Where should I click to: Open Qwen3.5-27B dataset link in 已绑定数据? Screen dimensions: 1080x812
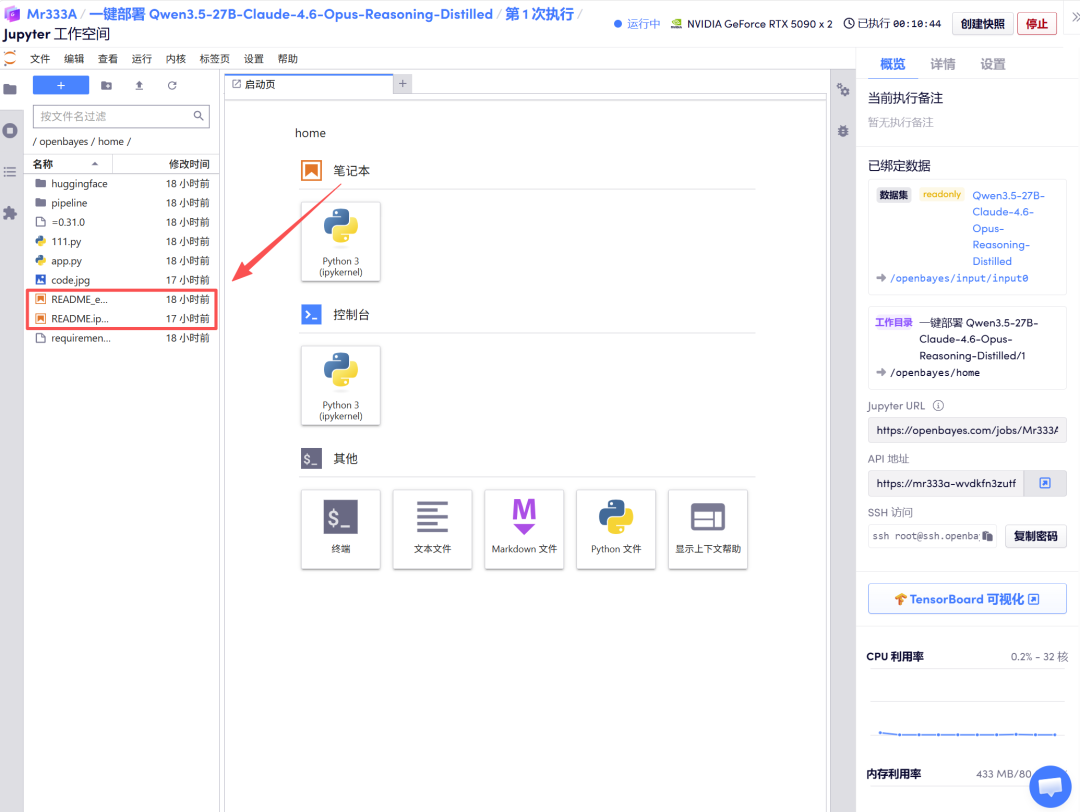[1008, 228]
